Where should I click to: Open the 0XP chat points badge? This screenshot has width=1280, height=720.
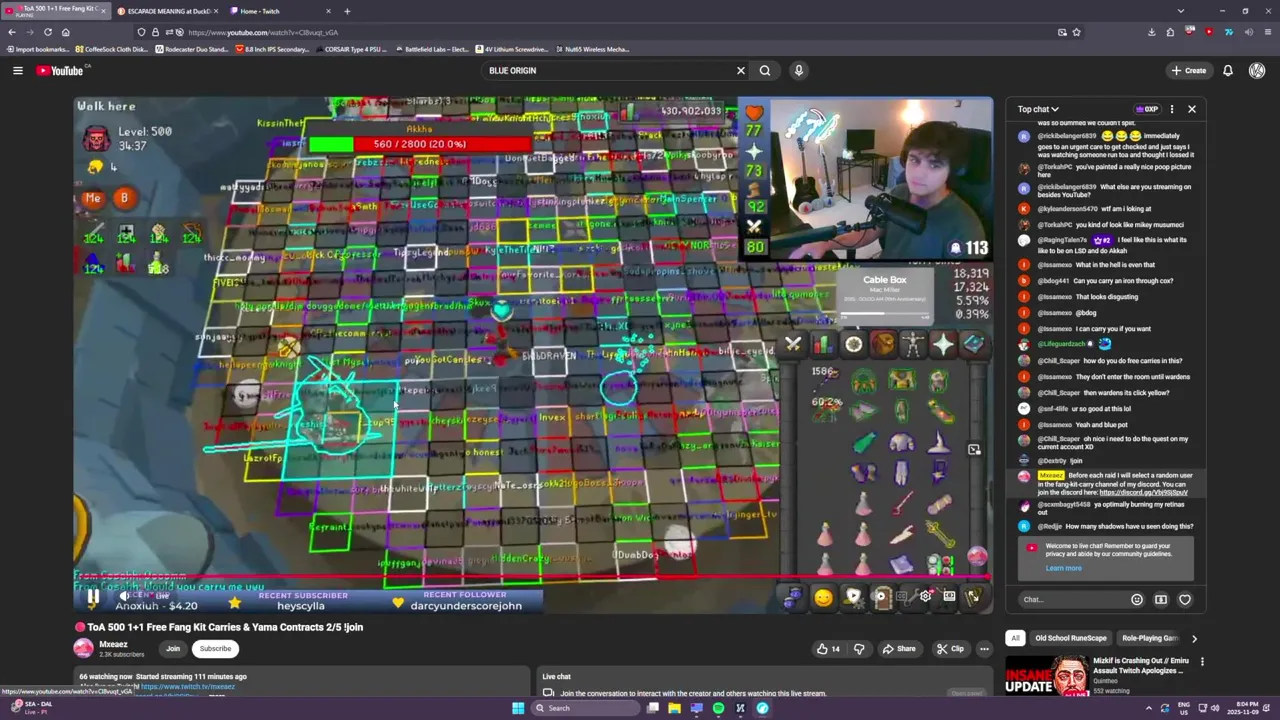[x=1147, y=109]
